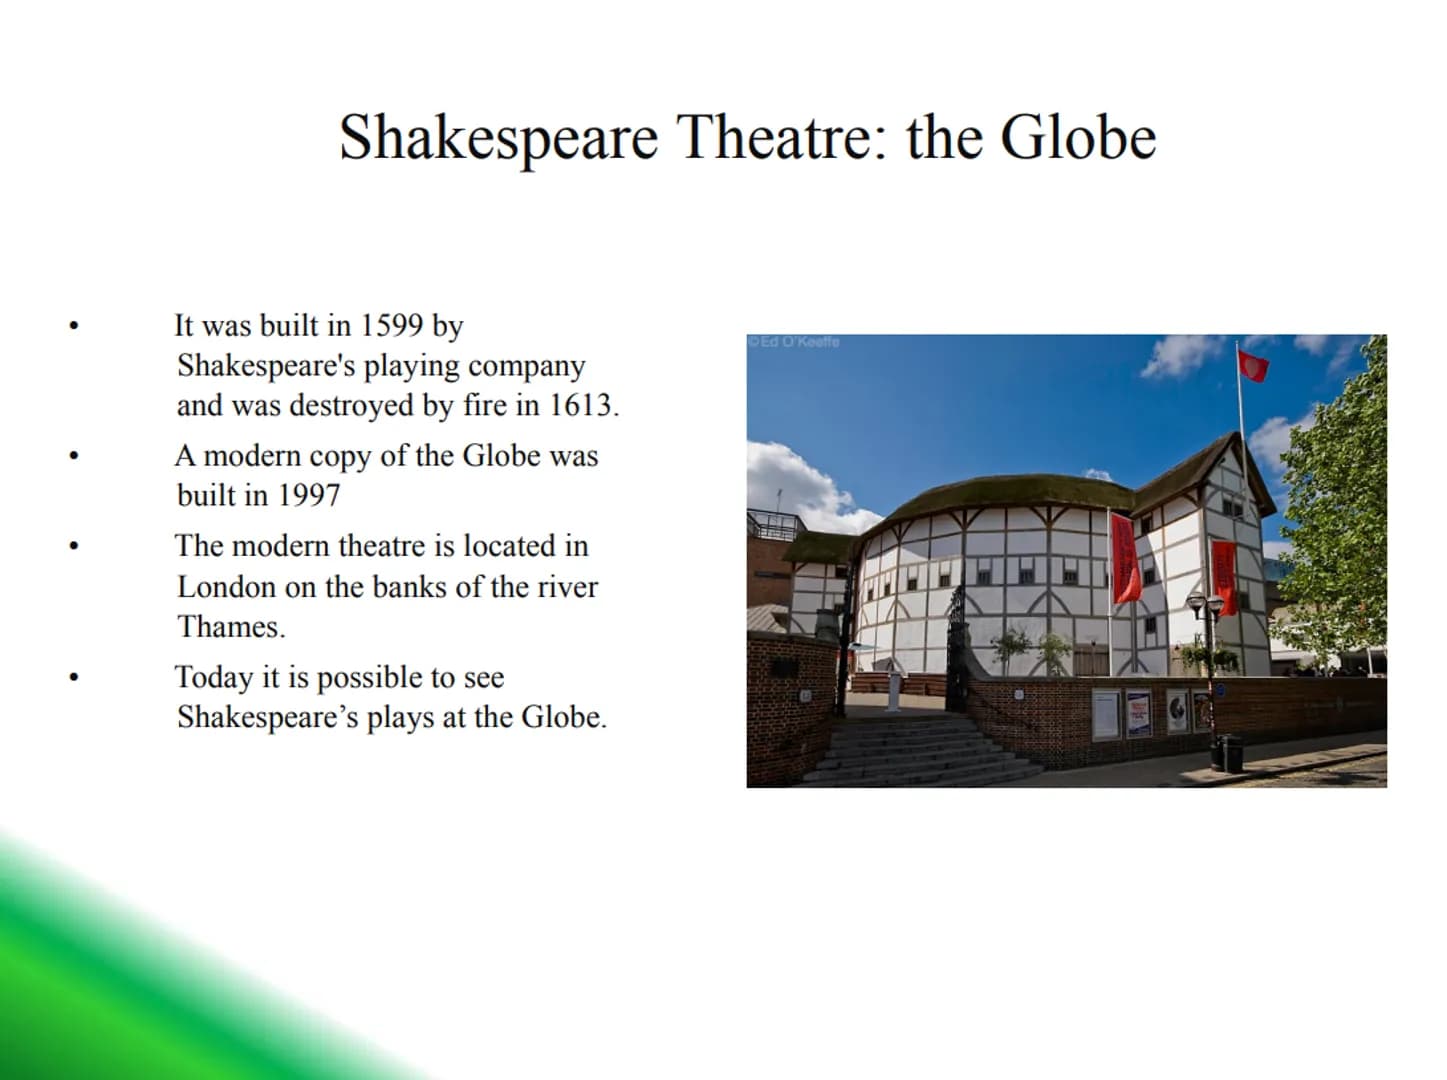This screenshot has width=1447, height=1080.
Task: Click the line "Shakespeare's plays at the Globe."
Action: 392,718
